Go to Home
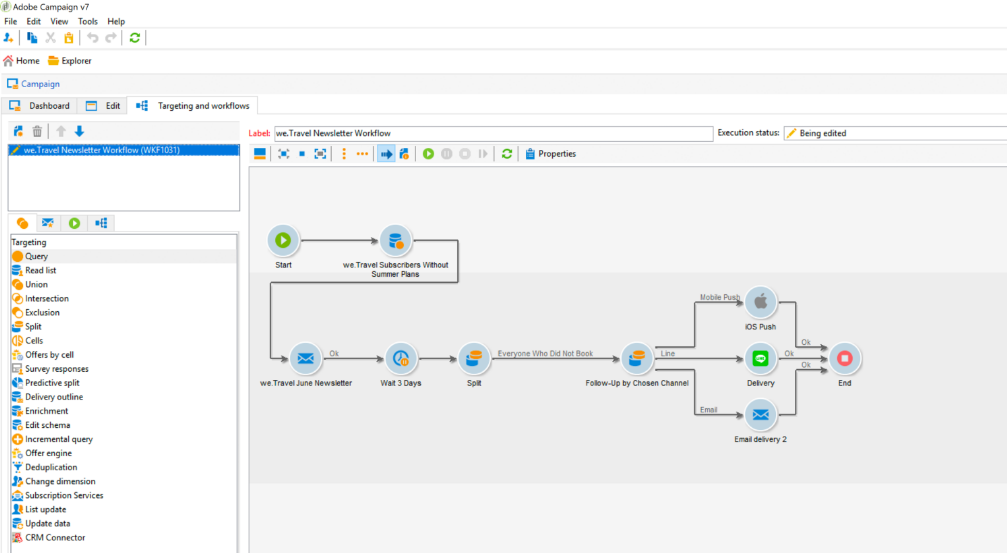 [x=21, y=61]
